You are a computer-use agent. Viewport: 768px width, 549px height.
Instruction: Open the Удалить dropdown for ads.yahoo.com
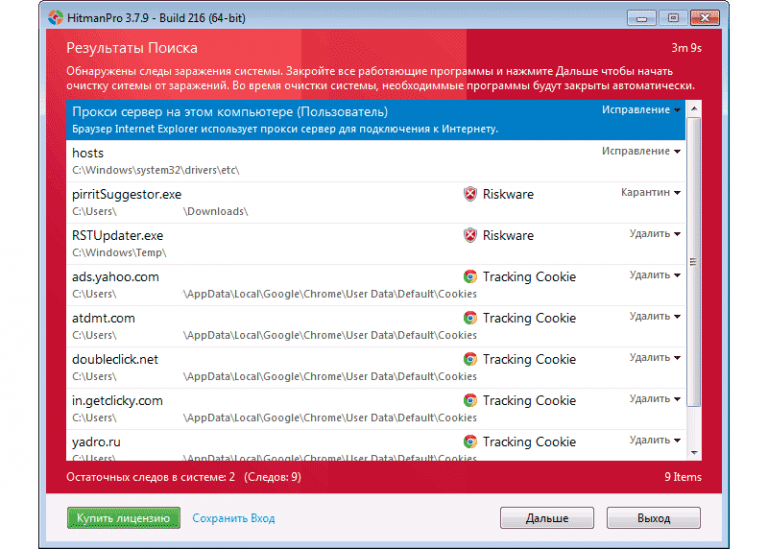point(655,275)
